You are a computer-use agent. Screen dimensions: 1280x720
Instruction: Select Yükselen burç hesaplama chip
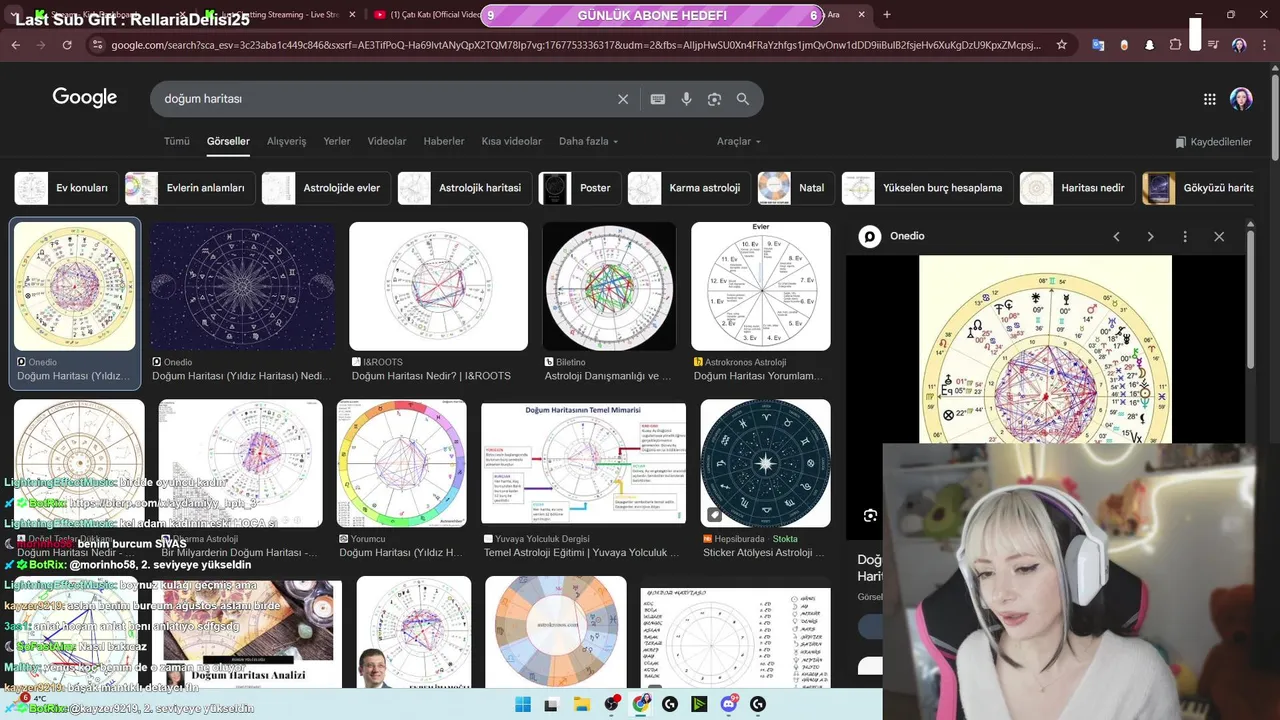[927, 188]
